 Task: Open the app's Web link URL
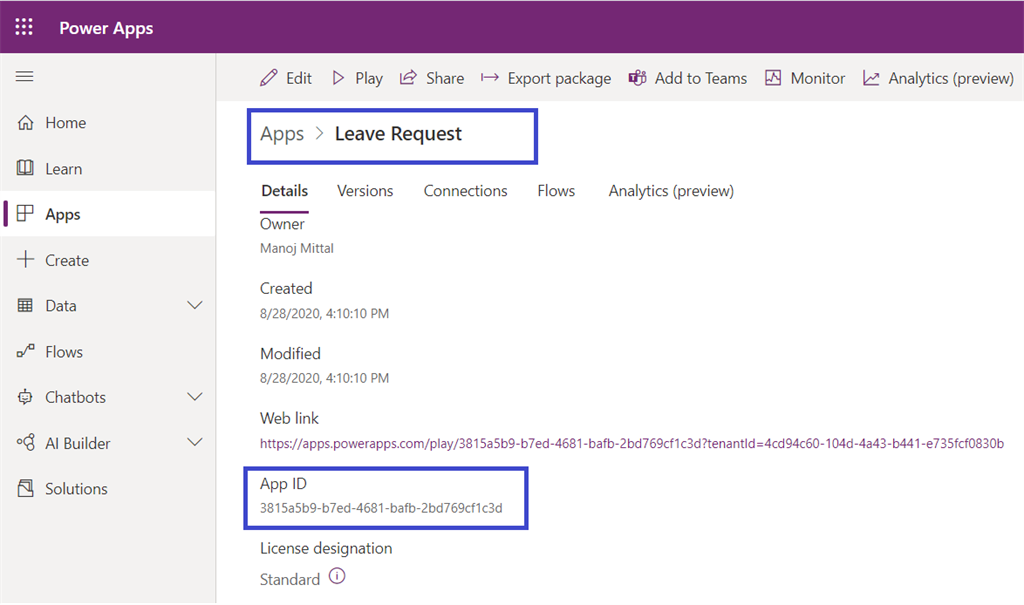pos(630,444)
